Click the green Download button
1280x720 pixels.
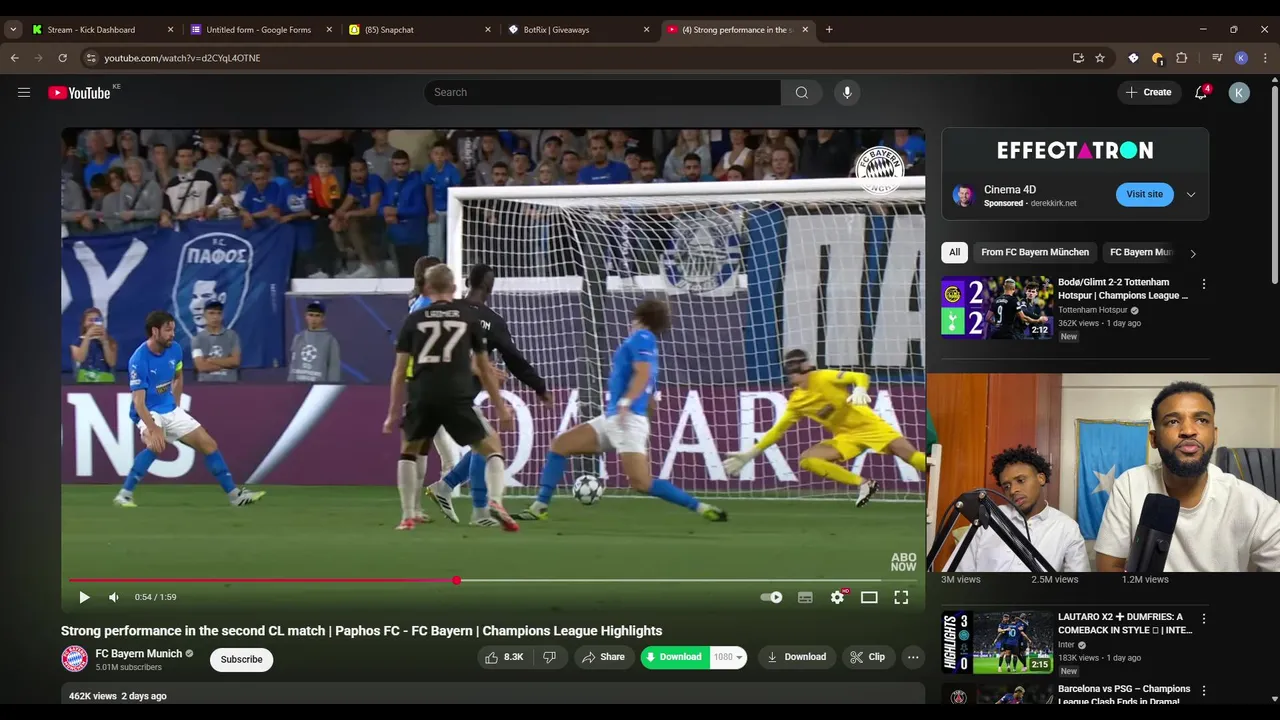tap(675, 657)
